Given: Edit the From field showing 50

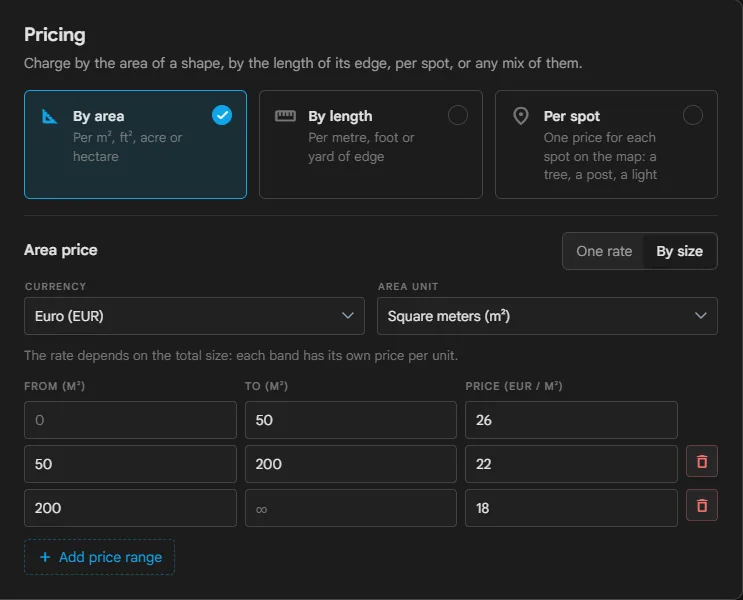Looking at the screenshot, I should pos(130,464).
